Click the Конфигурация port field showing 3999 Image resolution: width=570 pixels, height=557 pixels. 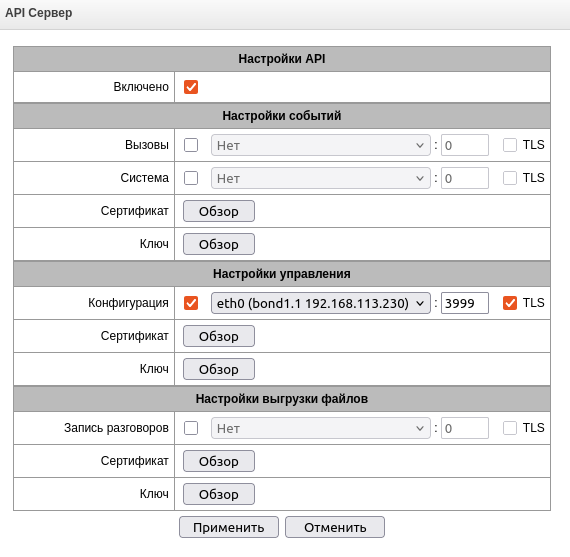pyautogui.click(x=465, y=303)
